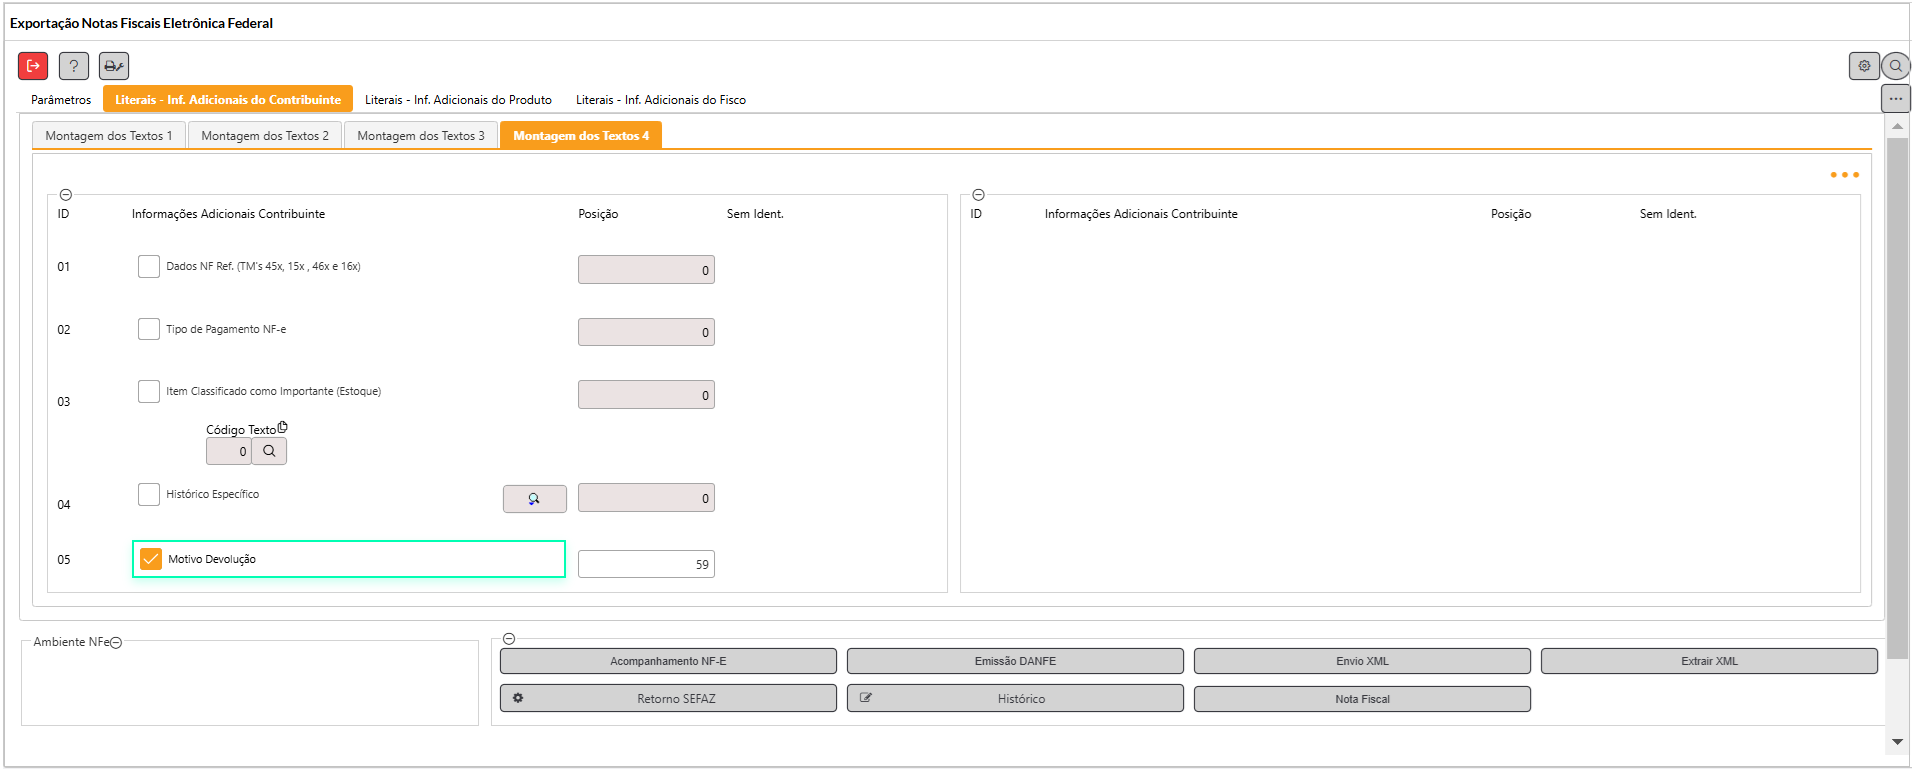Screen dimensions: 1912x769
Task: Click the Motivo Devolução position field
Action: pyautogui.click(x=646, y=564)
